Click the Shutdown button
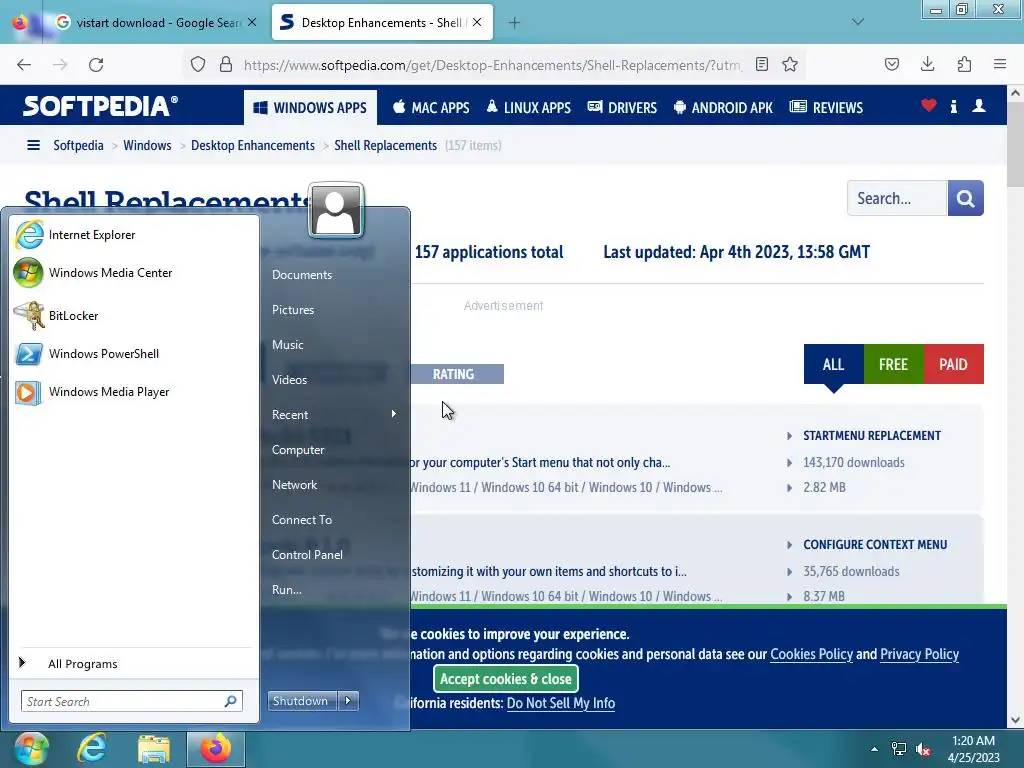Image resolution: width=1024 pixels, height=768 pixels. click(302, 701)
